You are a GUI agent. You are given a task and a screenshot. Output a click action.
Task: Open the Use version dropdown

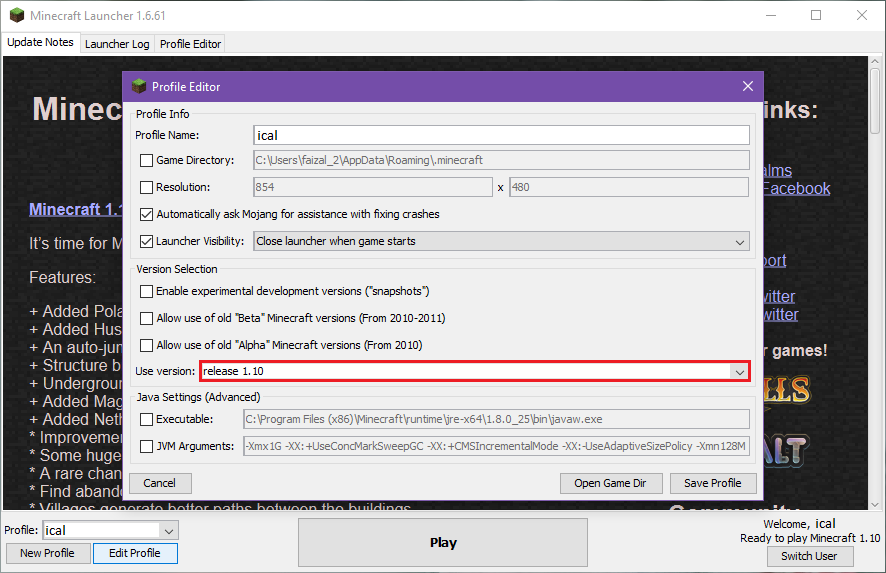click(x=475, y=371)
